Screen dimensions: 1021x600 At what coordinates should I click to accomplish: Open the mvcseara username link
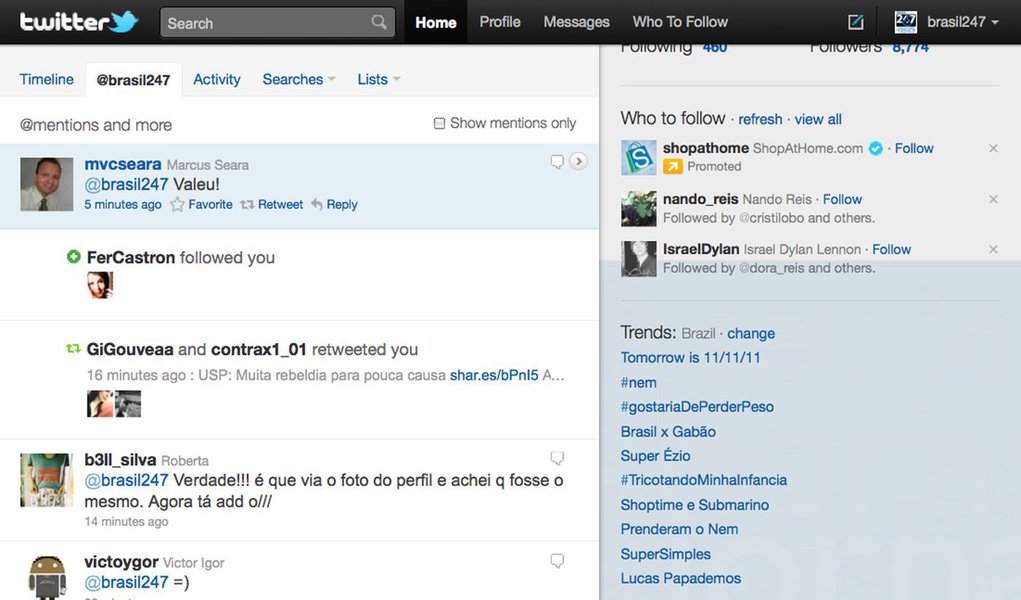pos(123,164)
